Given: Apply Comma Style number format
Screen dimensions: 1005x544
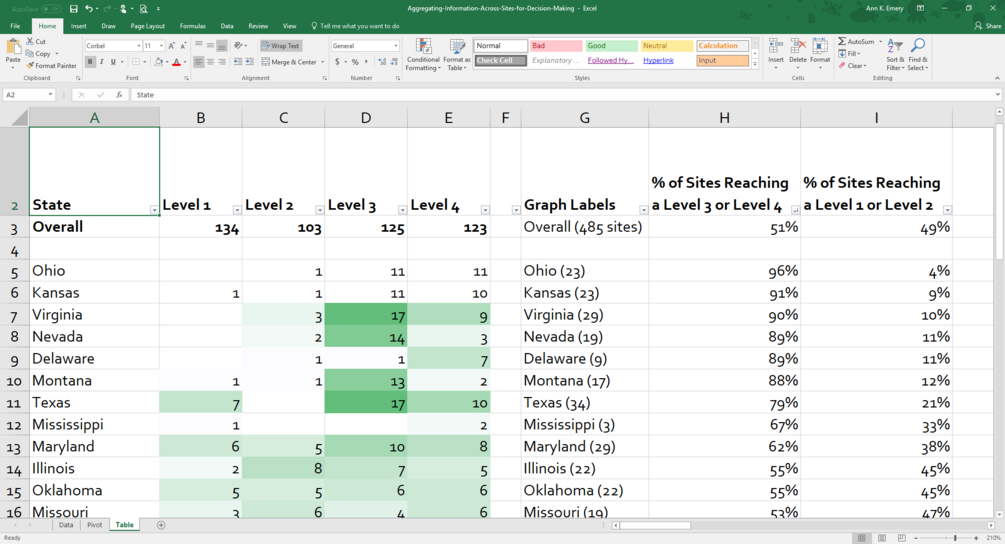Looking at the screenshot, I should click(x=367, y=62).
